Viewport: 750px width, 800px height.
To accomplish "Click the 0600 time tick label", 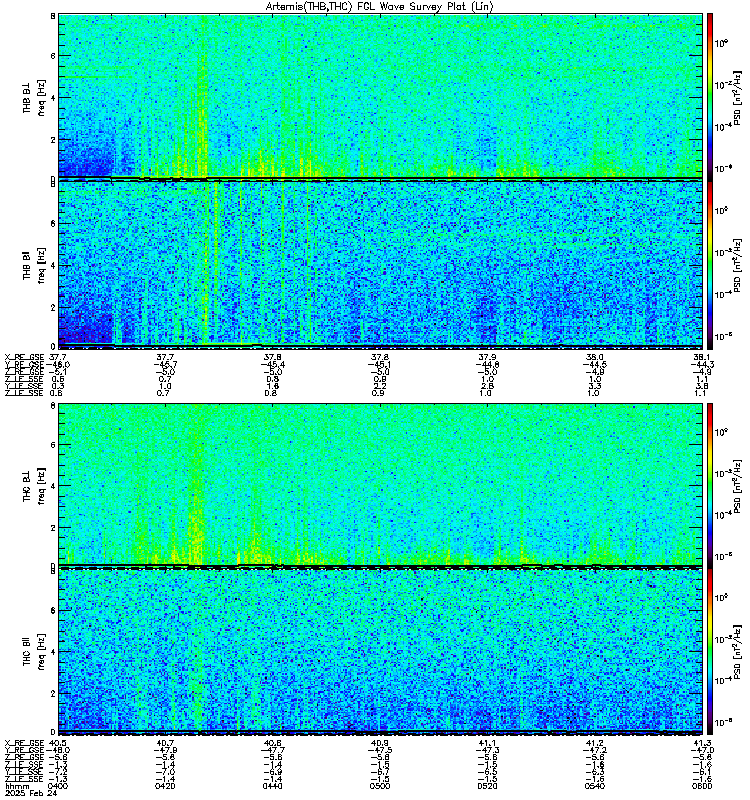I will (702, 786).
